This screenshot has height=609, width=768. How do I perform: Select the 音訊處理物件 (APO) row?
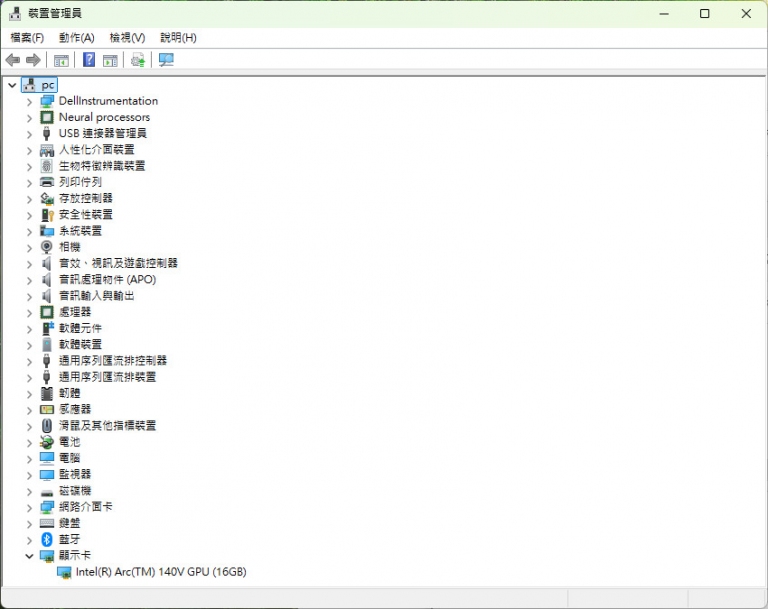click(107, 280)
